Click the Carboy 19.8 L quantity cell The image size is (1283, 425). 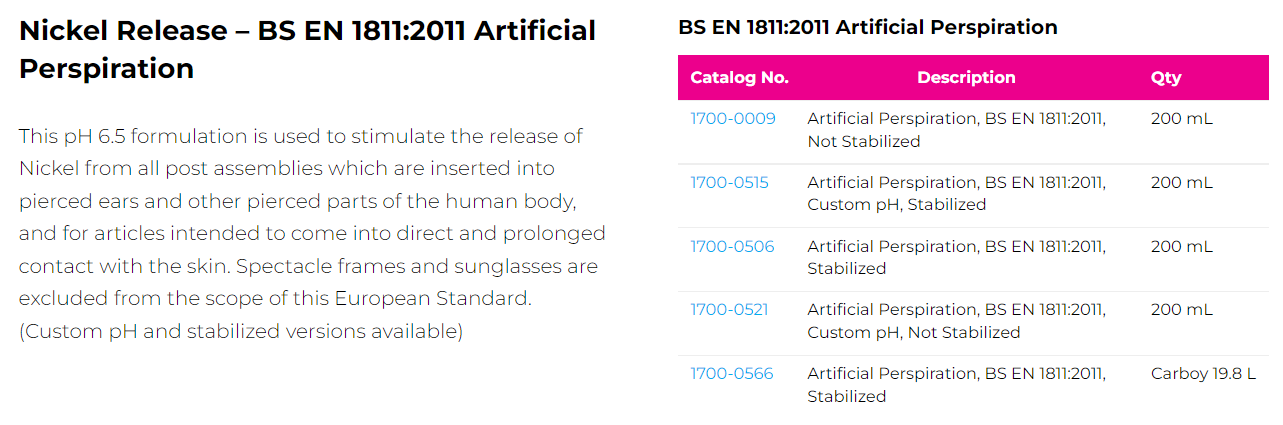click(1203, 374)
